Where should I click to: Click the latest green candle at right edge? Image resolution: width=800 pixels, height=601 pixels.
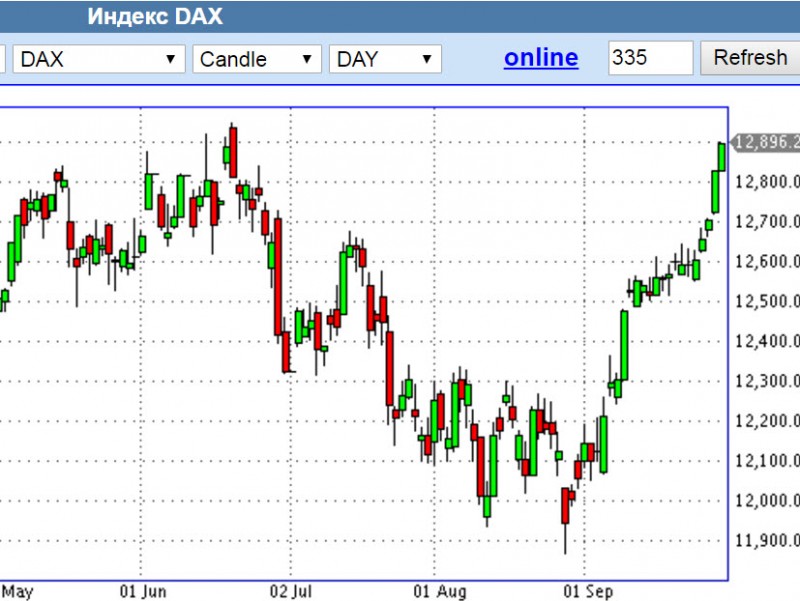tap(722, 156)
